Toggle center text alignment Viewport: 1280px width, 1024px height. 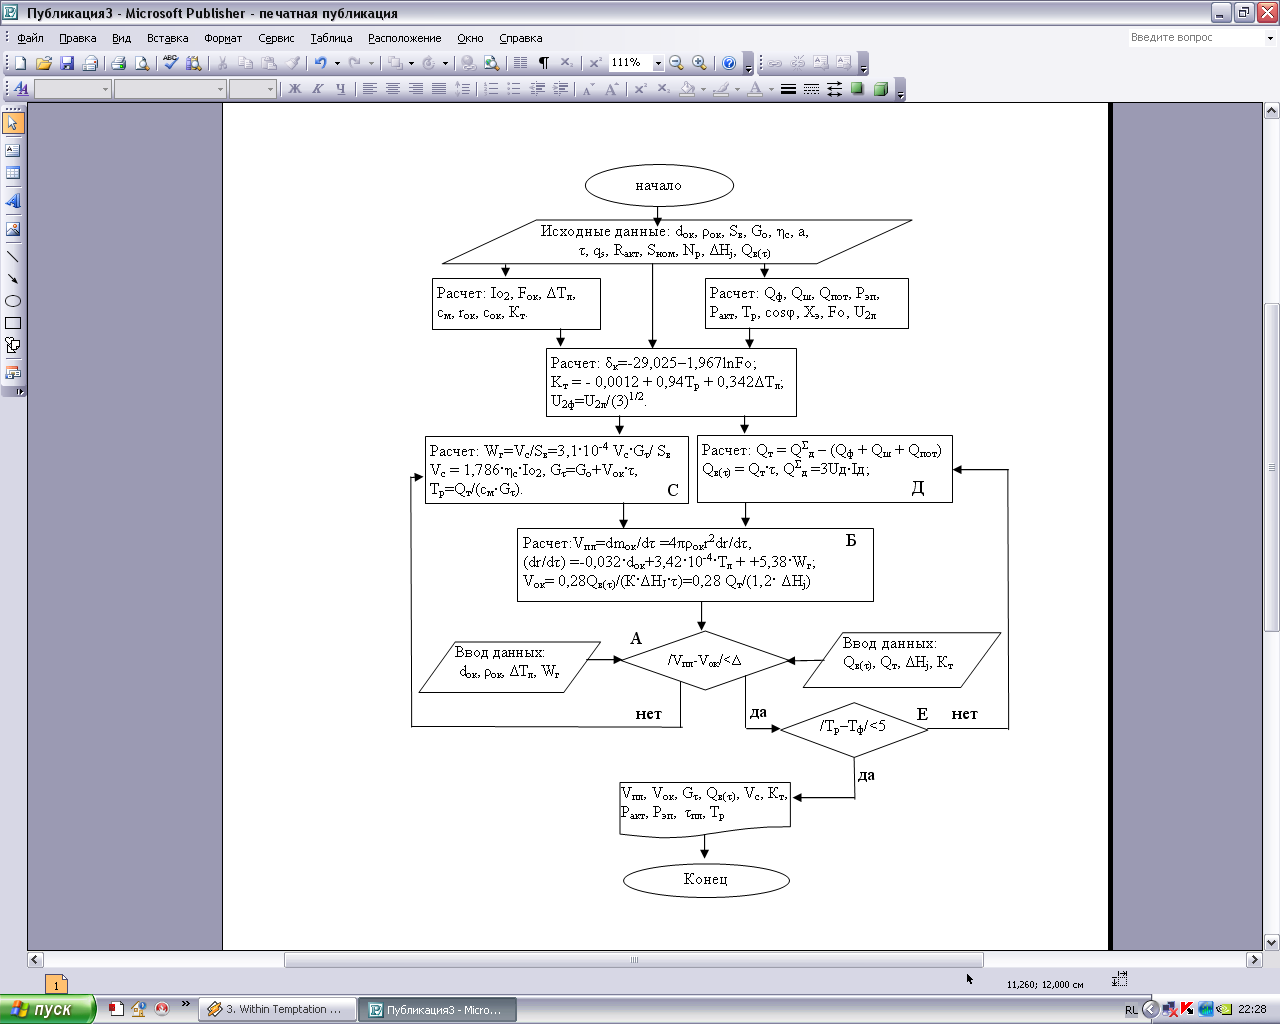tap(392, 89)
